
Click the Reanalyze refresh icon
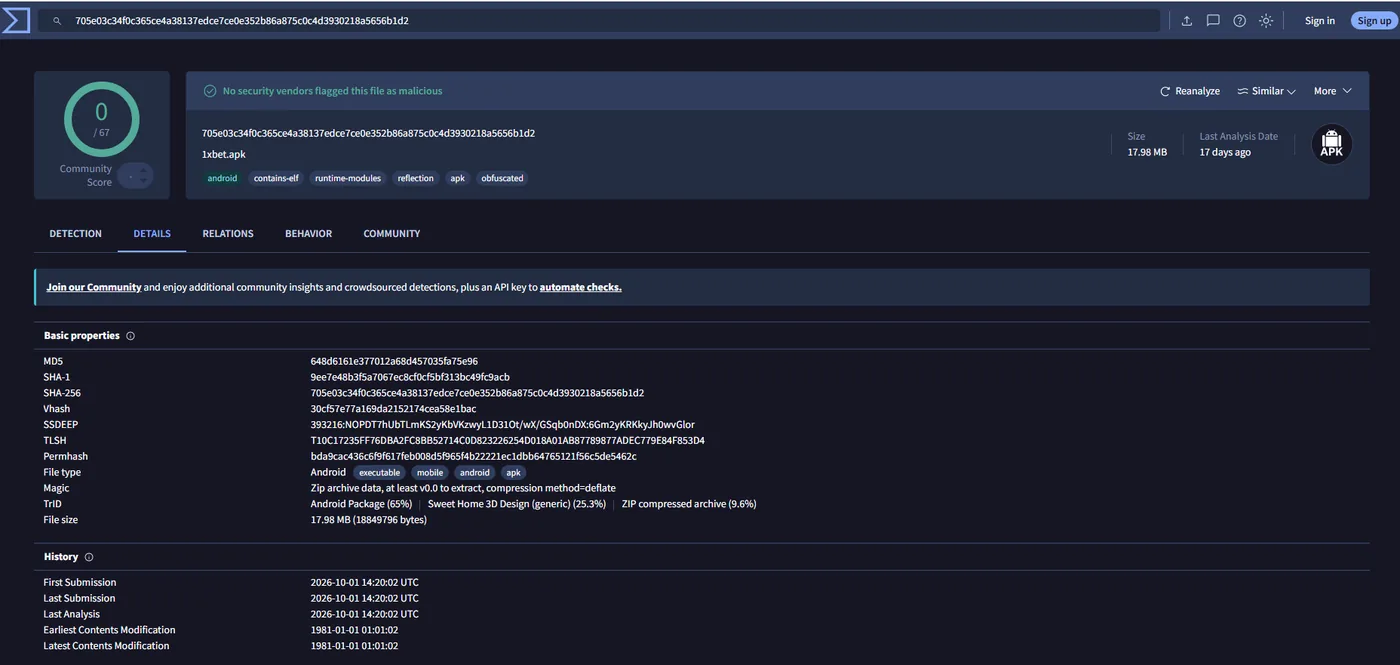pos(1165,91)
